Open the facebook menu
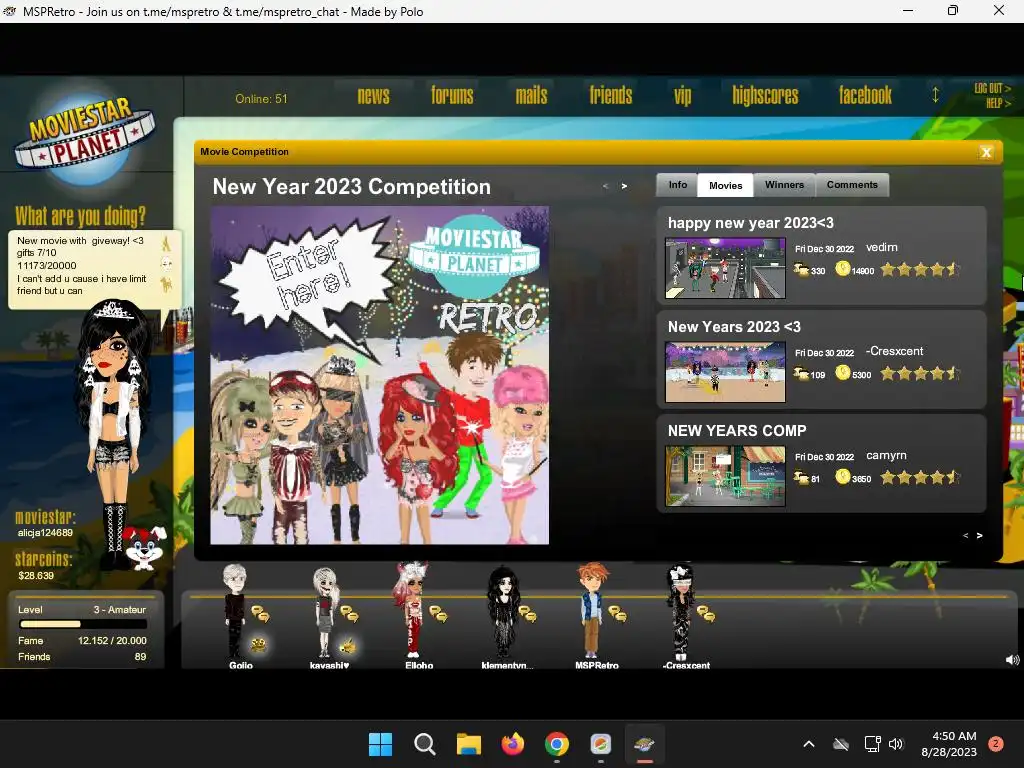The height and width of the screenshot is (768, 1024). (865, 96)
